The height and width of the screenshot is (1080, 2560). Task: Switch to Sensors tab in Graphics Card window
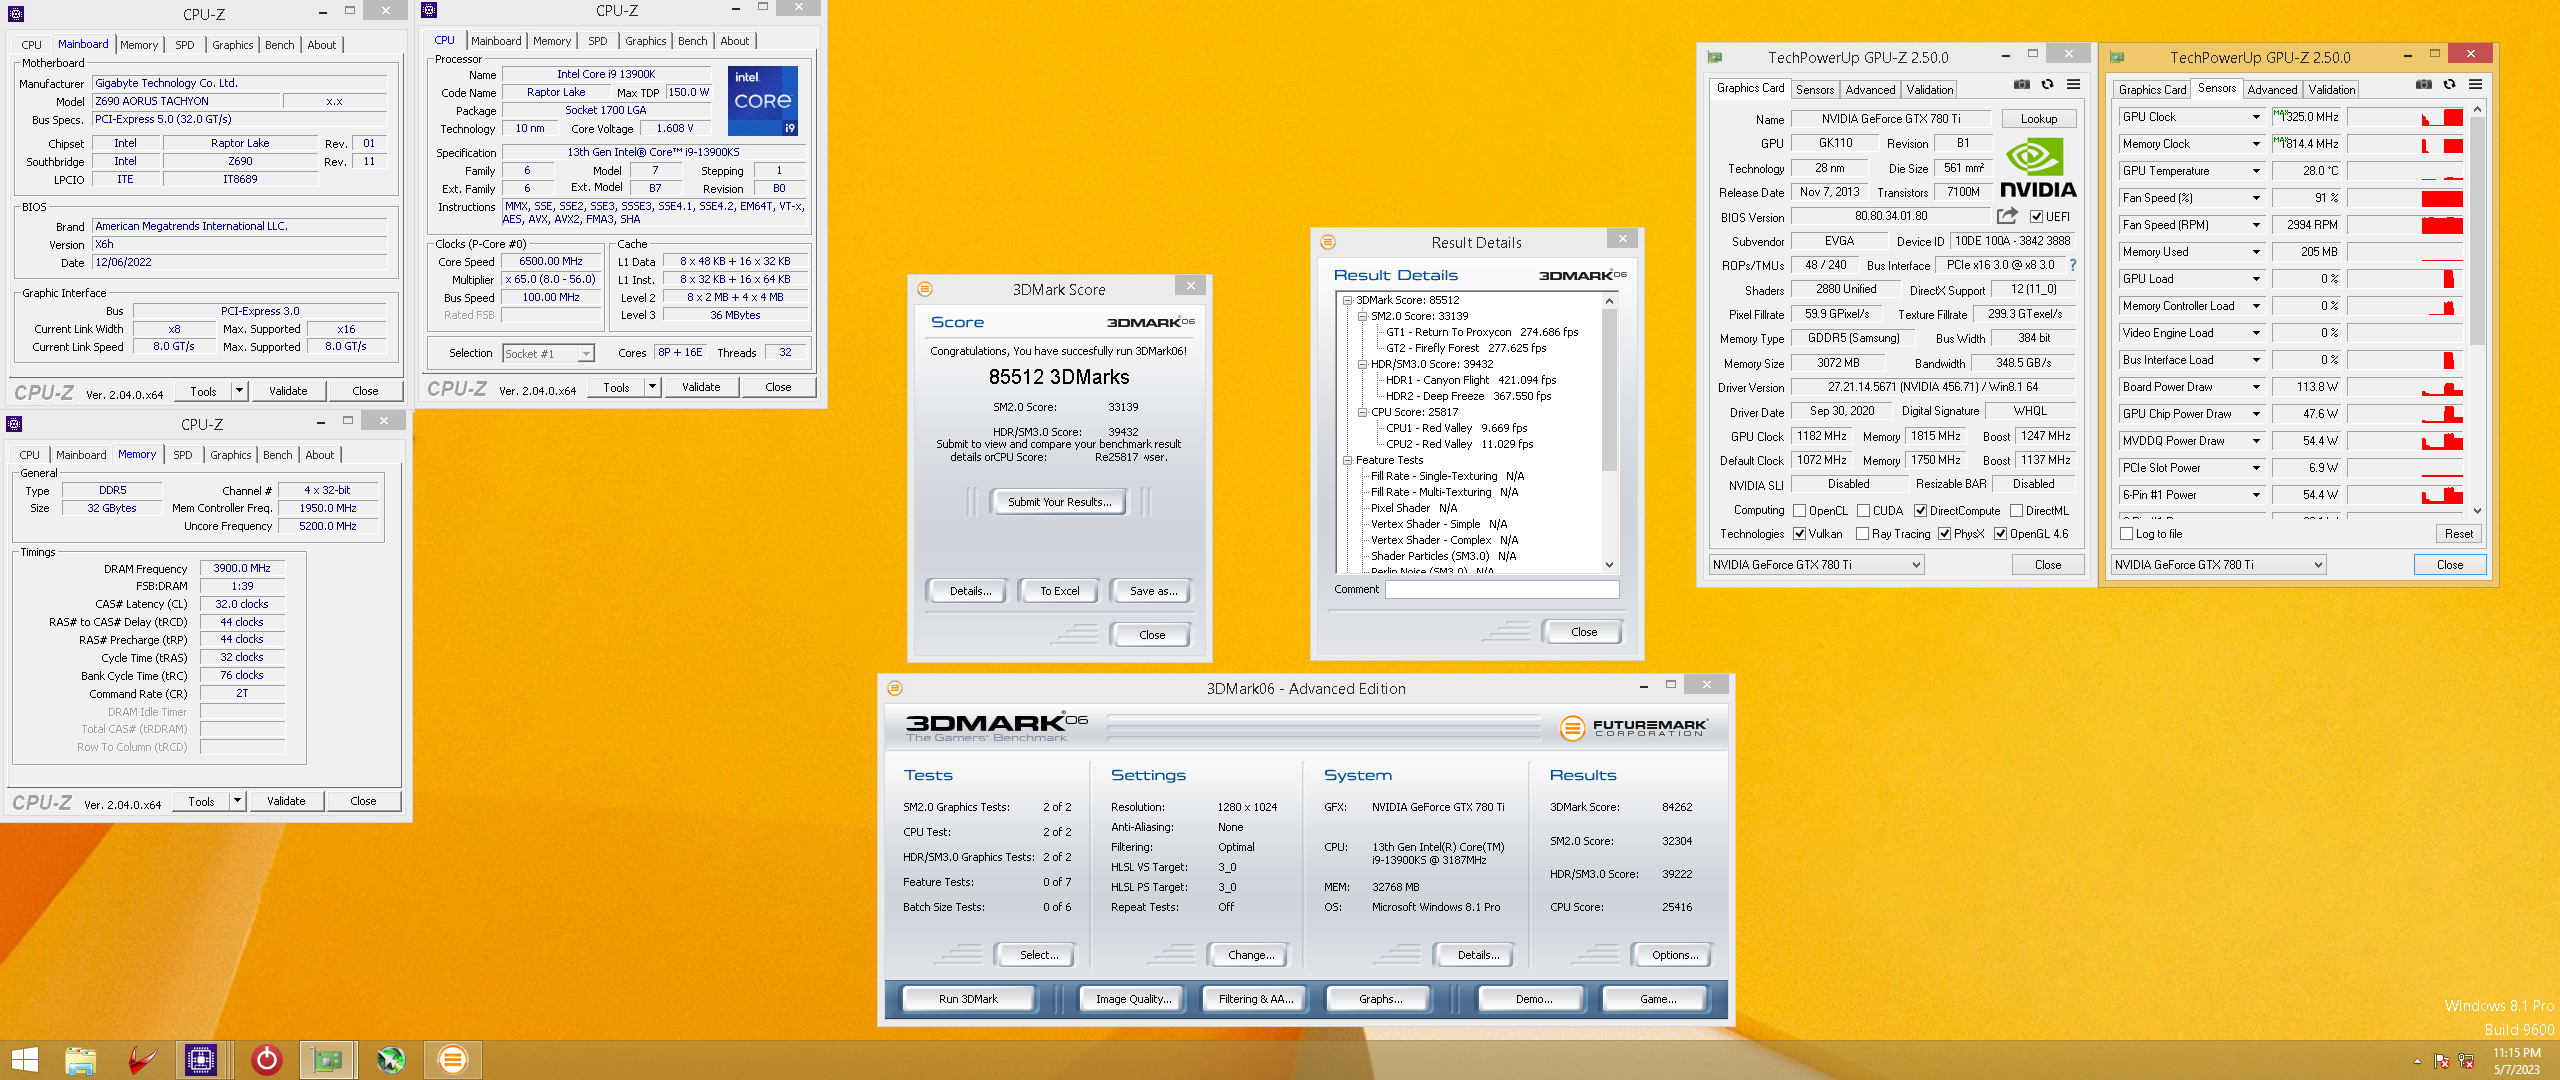click(1815, 89)
